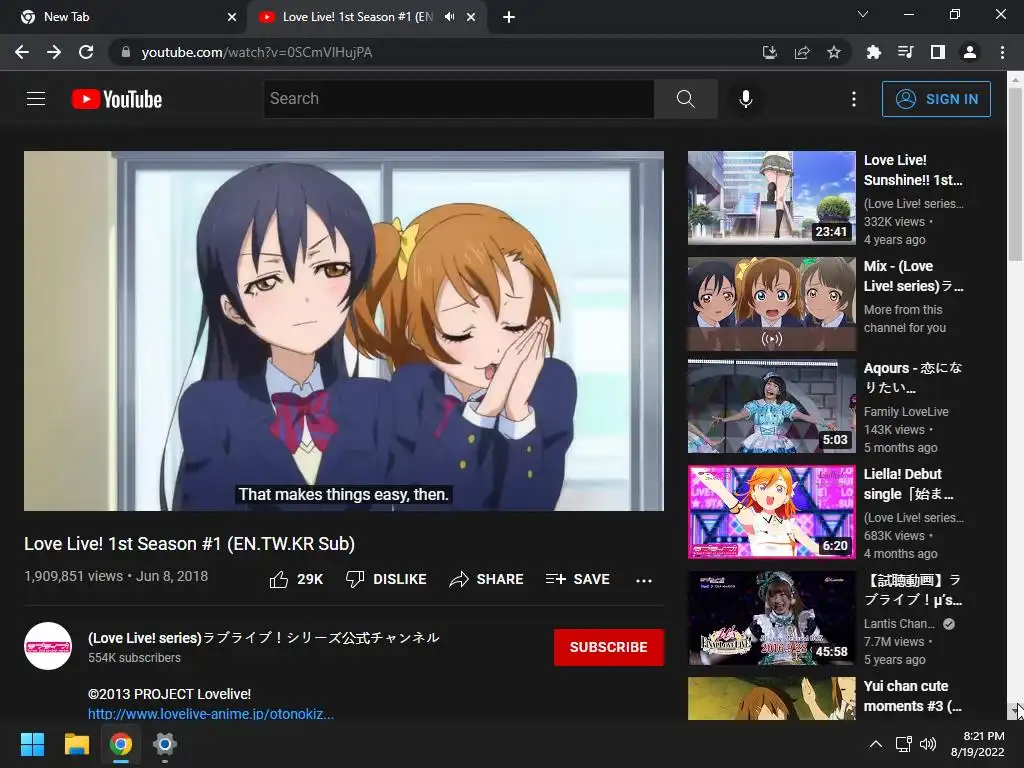Open Liella! Debut single title link
The height and width of the screenshot is (768, 1024).
(908, 484)
